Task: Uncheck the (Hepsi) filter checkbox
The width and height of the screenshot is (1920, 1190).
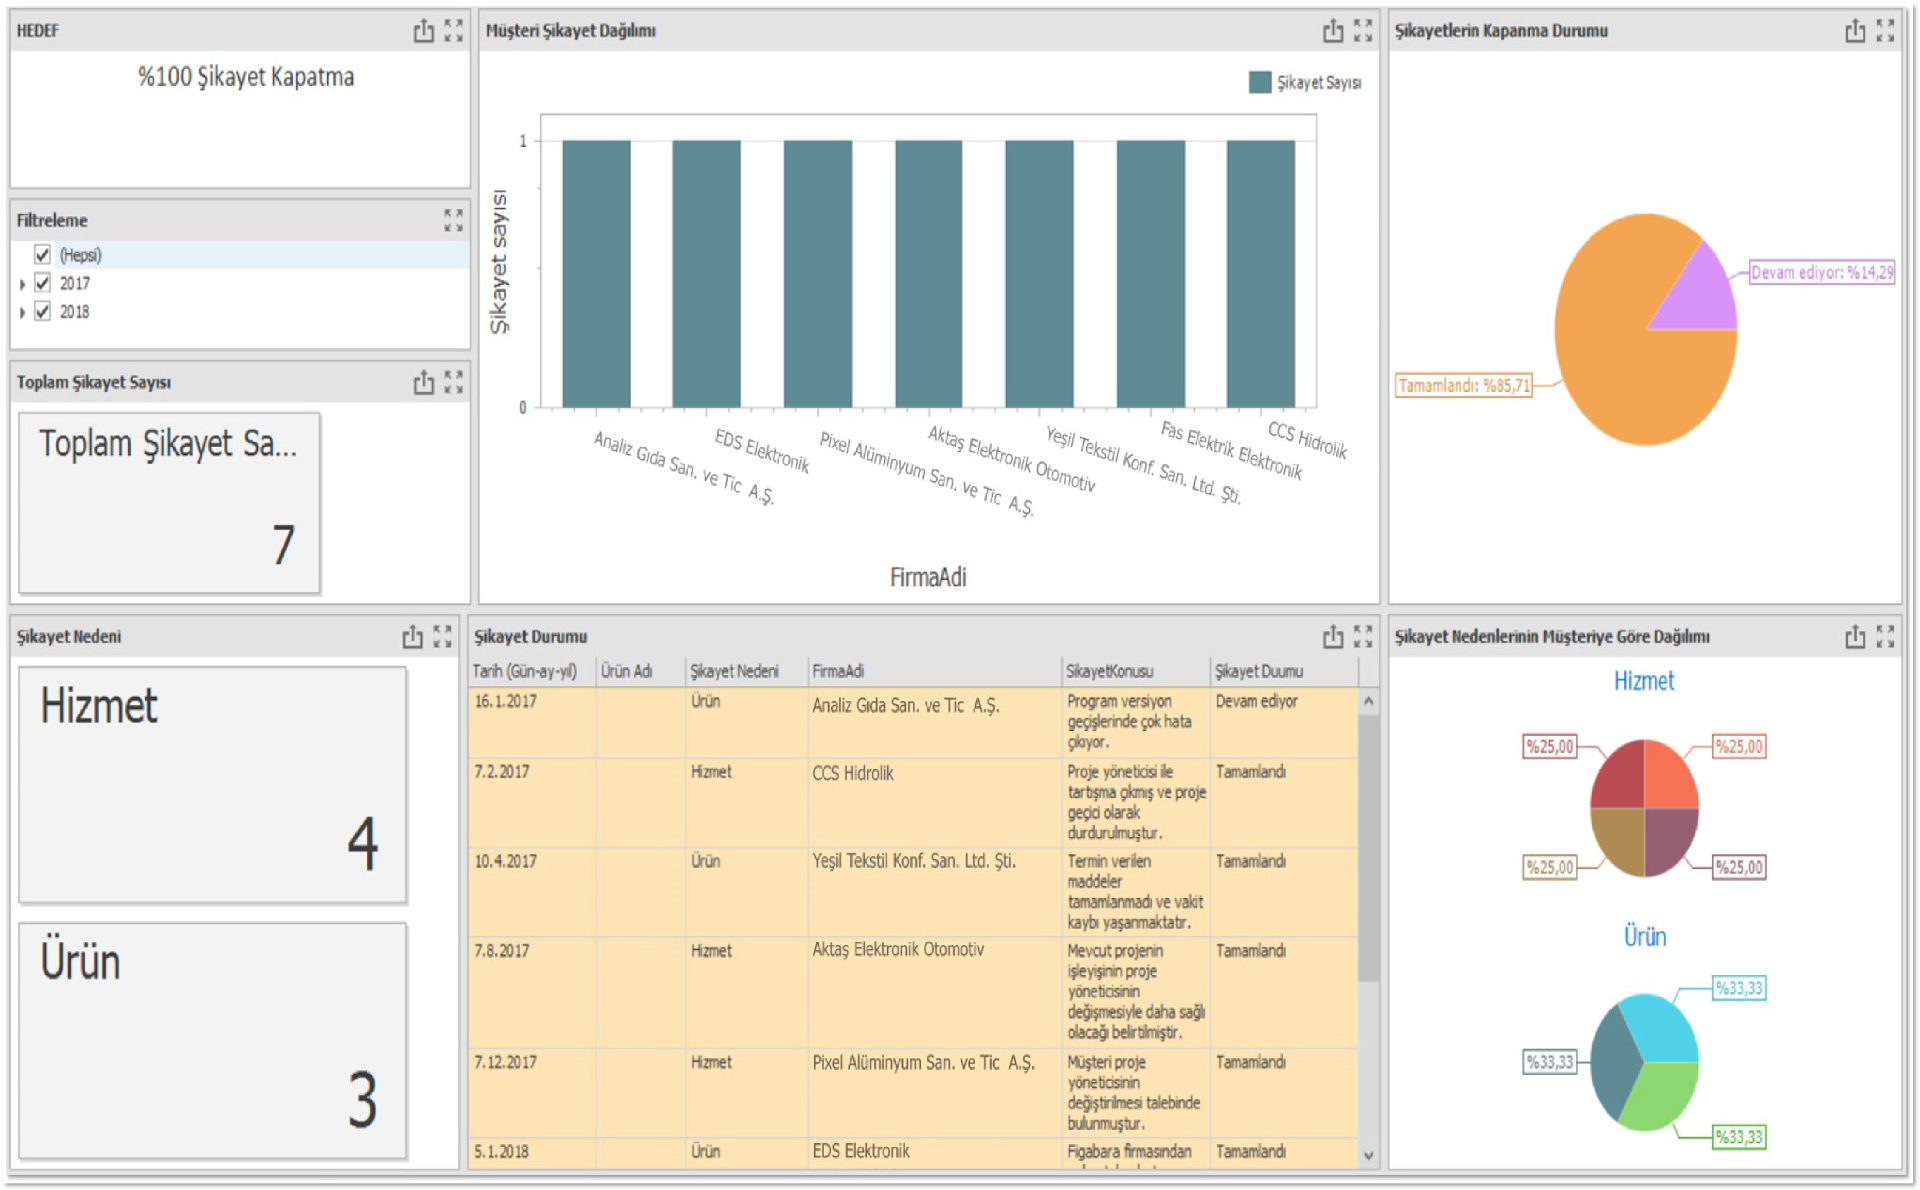Action: pos(42,255)
